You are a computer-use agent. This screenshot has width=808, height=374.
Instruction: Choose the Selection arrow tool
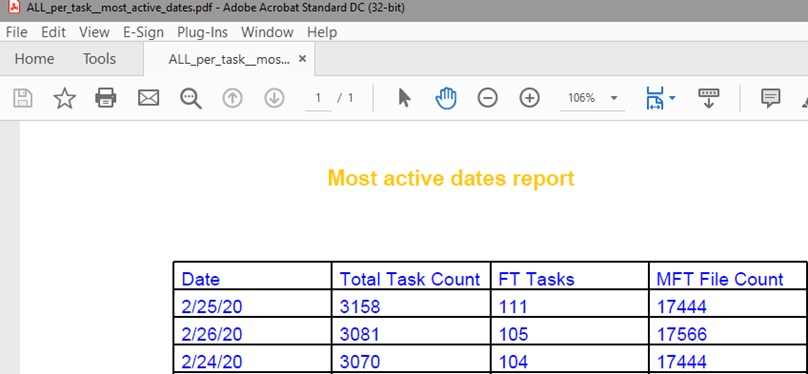[x=405, y=98]
